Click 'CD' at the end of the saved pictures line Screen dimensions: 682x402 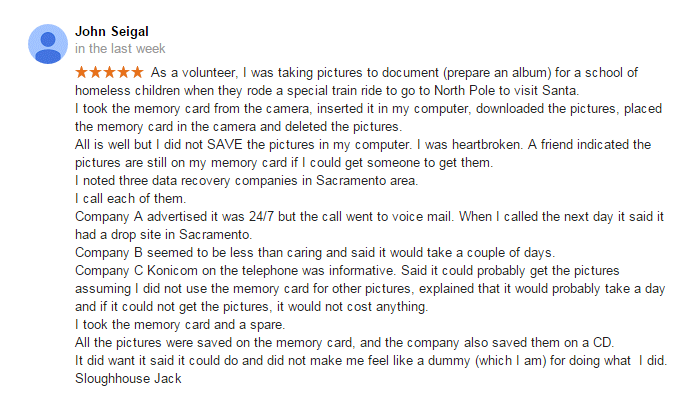click(x=603, y=343)
